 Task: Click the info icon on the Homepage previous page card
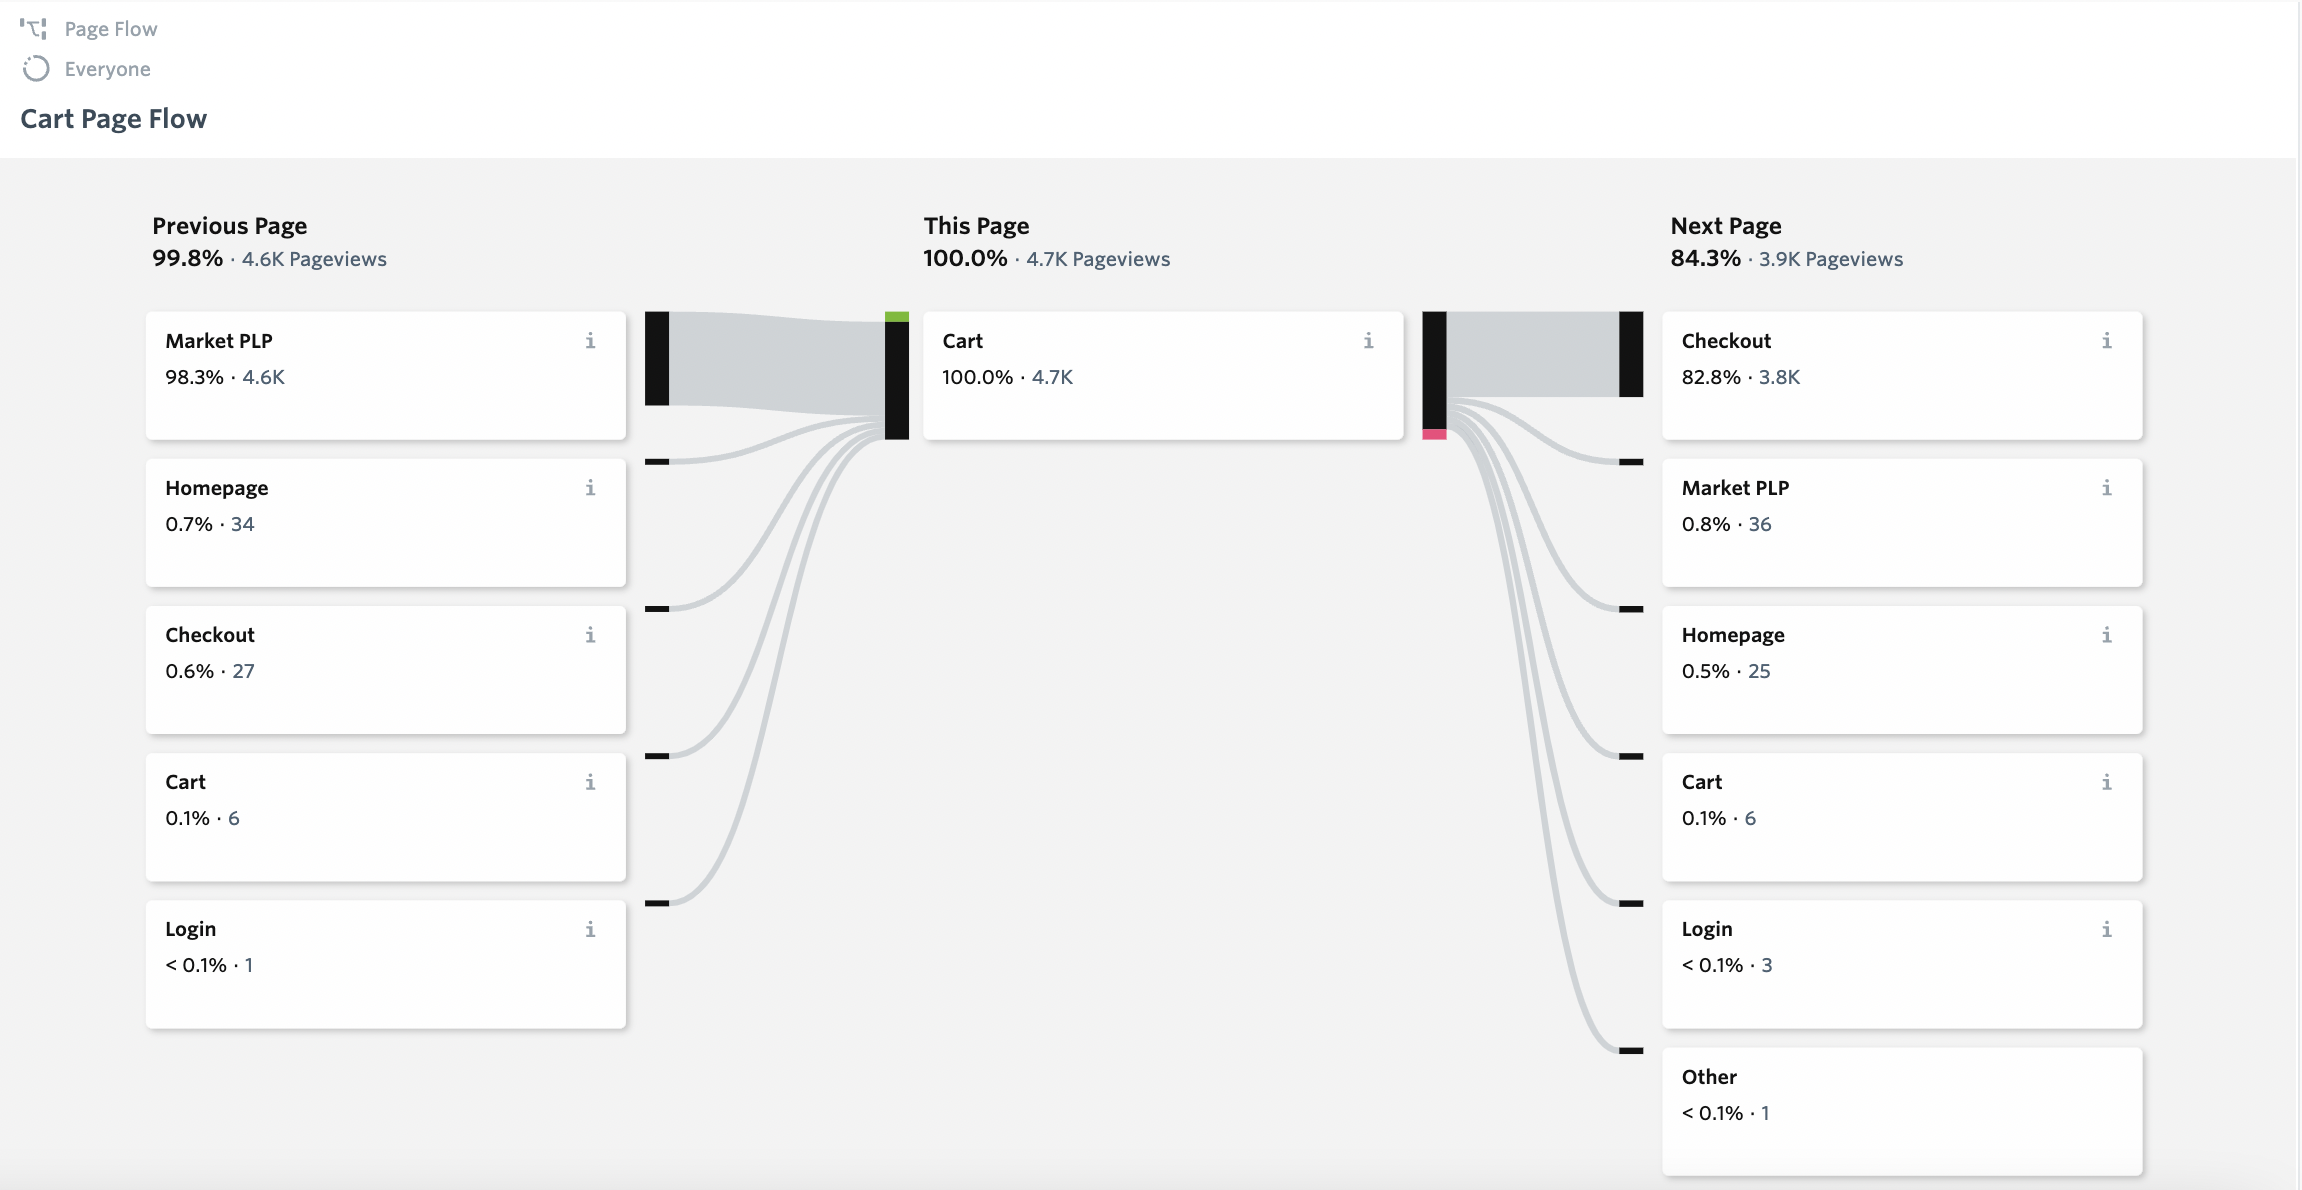[590, 488]
